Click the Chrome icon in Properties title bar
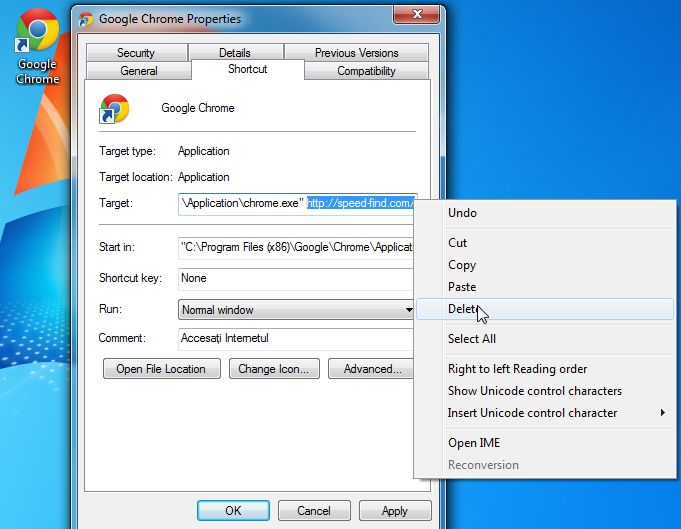 pos(86,20)
